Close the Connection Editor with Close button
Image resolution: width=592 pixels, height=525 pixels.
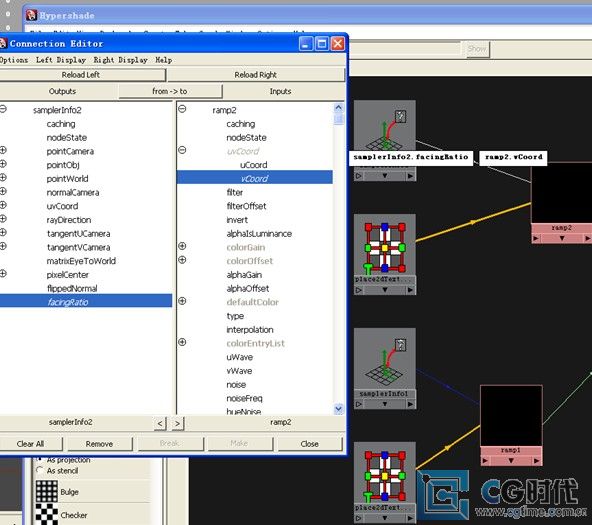(x=310, y=444)
